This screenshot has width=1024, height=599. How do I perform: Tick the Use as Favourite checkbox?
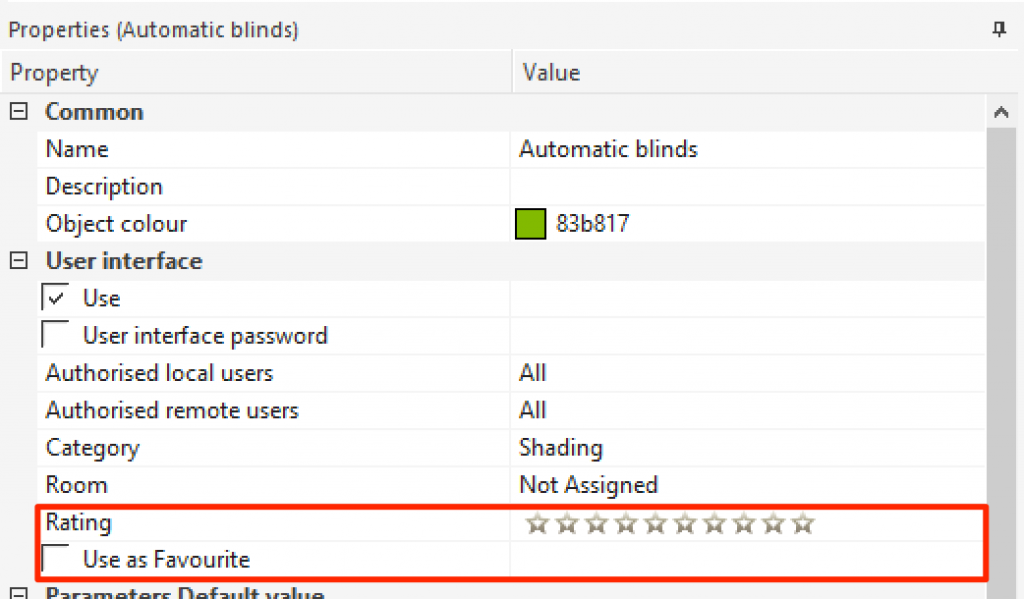point(56,559)
